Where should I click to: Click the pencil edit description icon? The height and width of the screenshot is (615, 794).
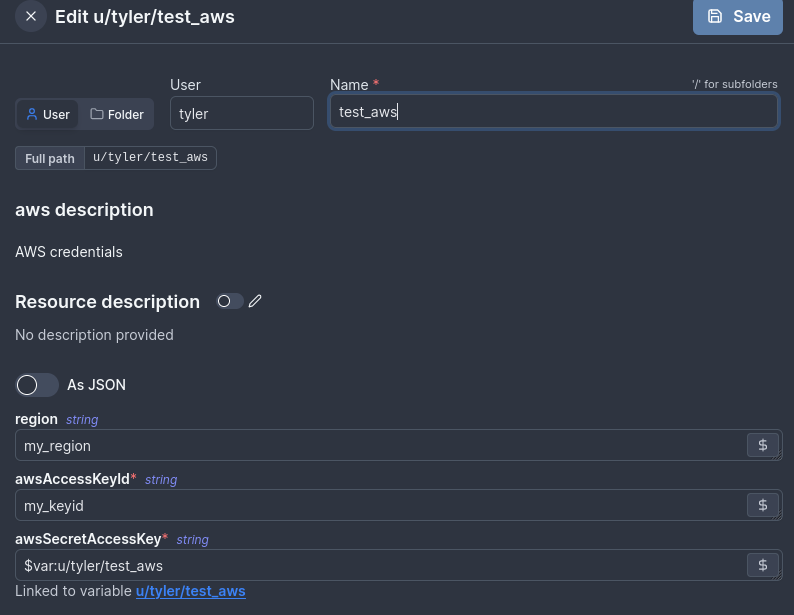[255, 301]
